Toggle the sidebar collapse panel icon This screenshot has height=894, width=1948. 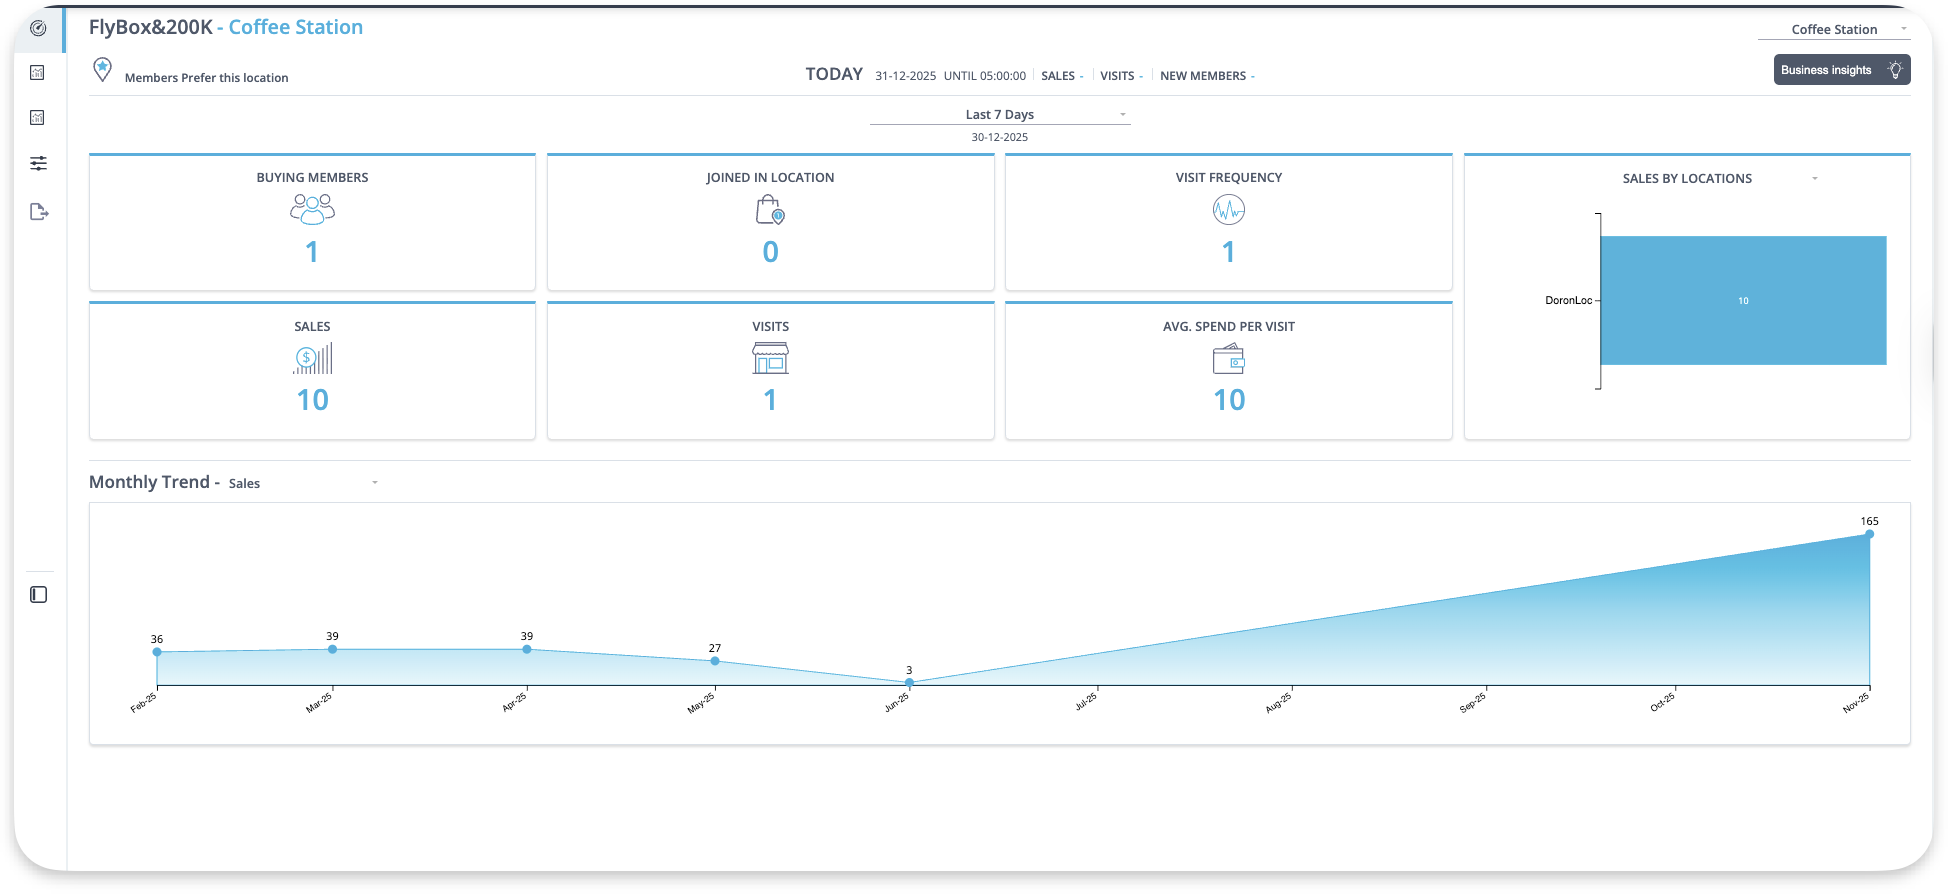(x=39, y=595)
